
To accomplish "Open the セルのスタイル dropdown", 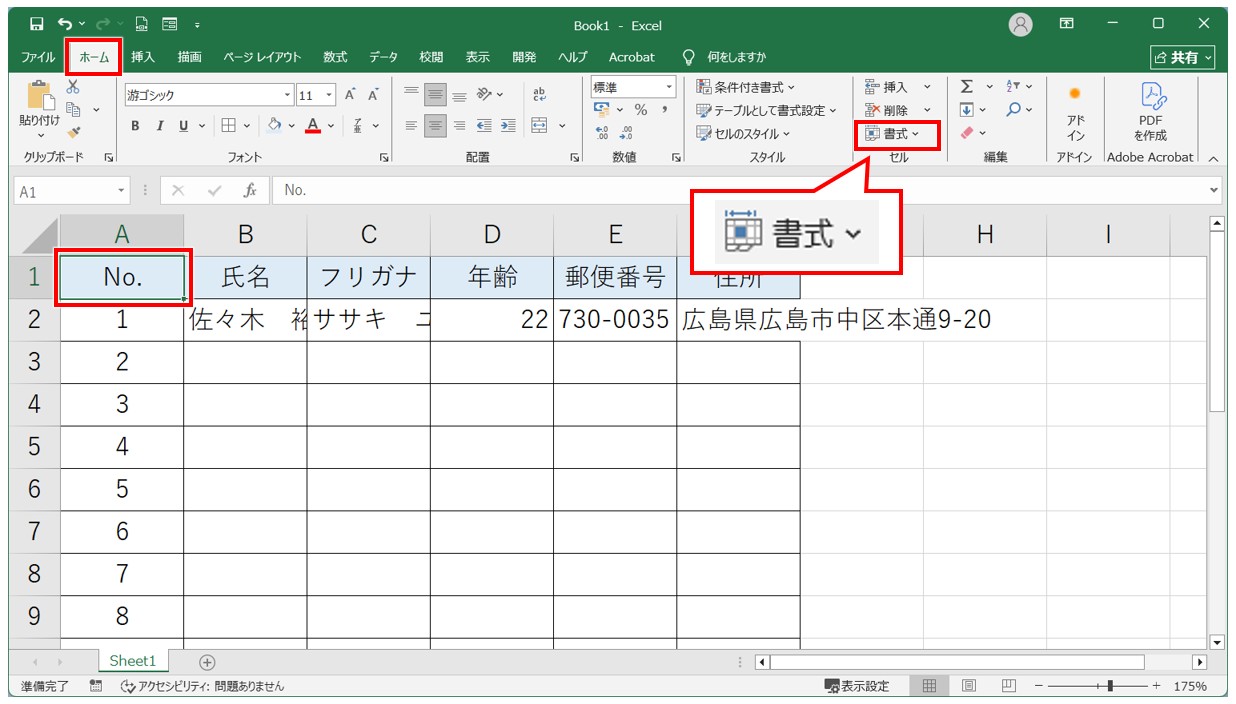I will pyautogui.click(x=743, y=133).
